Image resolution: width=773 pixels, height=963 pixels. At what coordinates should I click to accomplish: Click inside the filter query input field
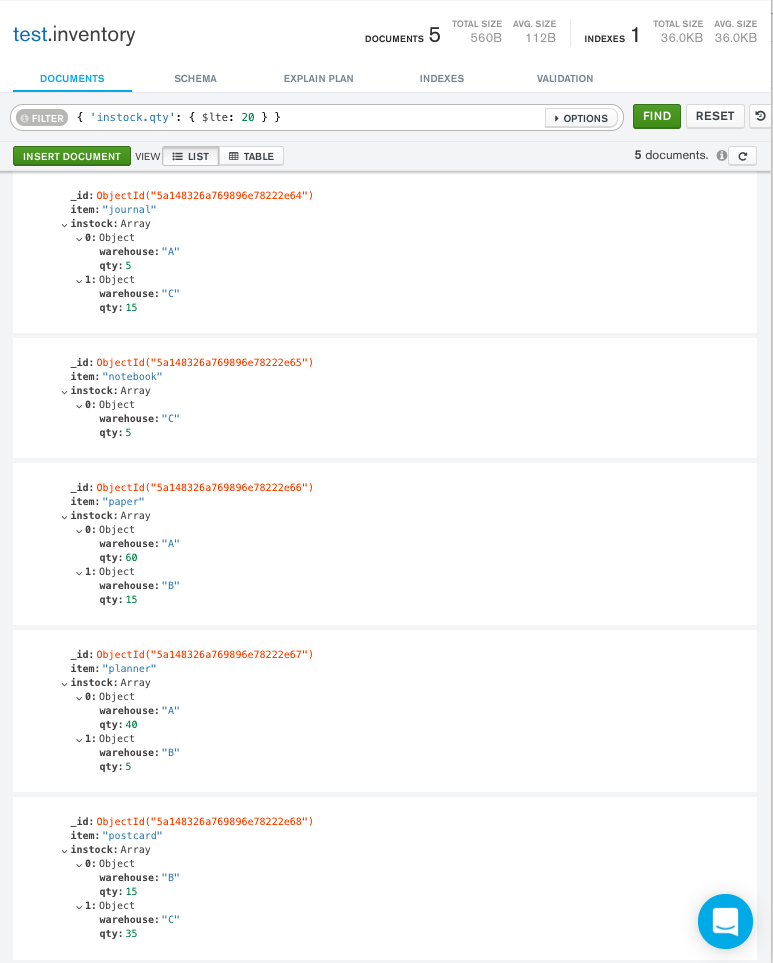tap(300, 116)
